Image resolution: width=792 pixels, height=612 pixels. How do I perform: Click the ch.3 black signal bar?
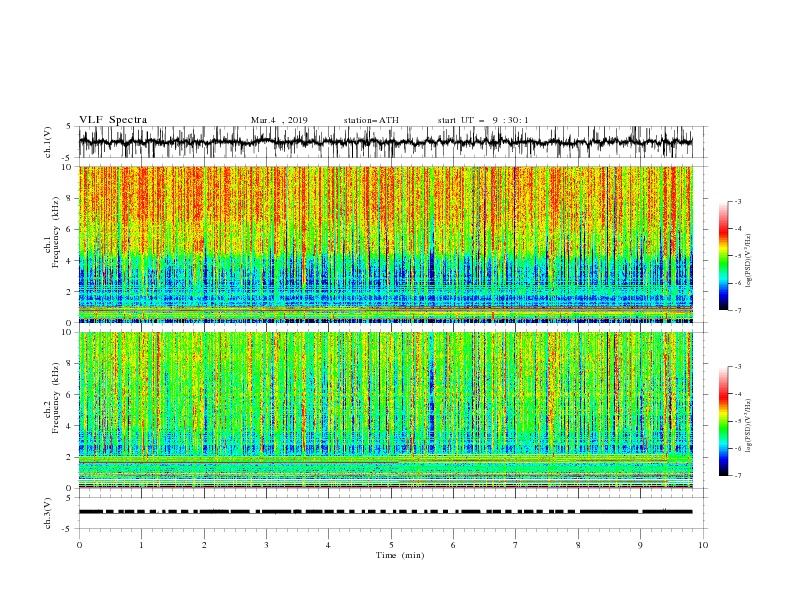(385, 512)
